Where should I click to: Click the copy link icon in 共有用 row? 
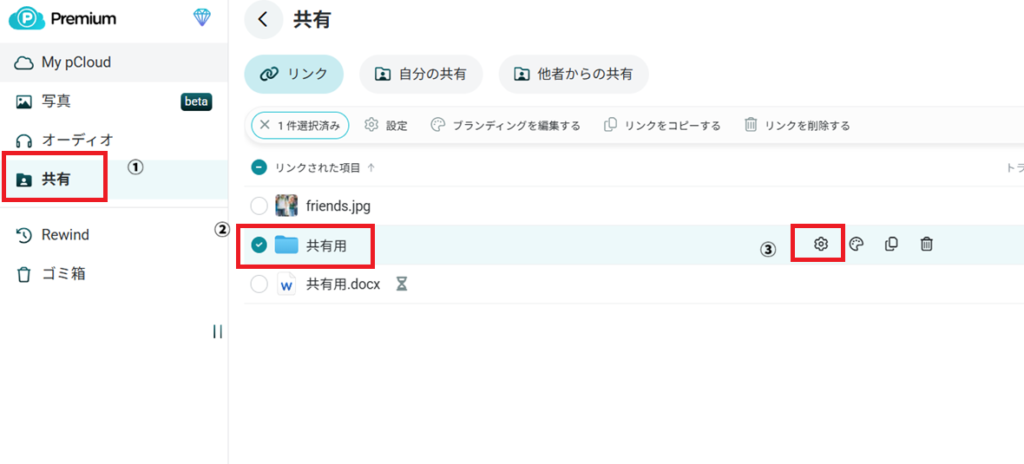point(891,244)
